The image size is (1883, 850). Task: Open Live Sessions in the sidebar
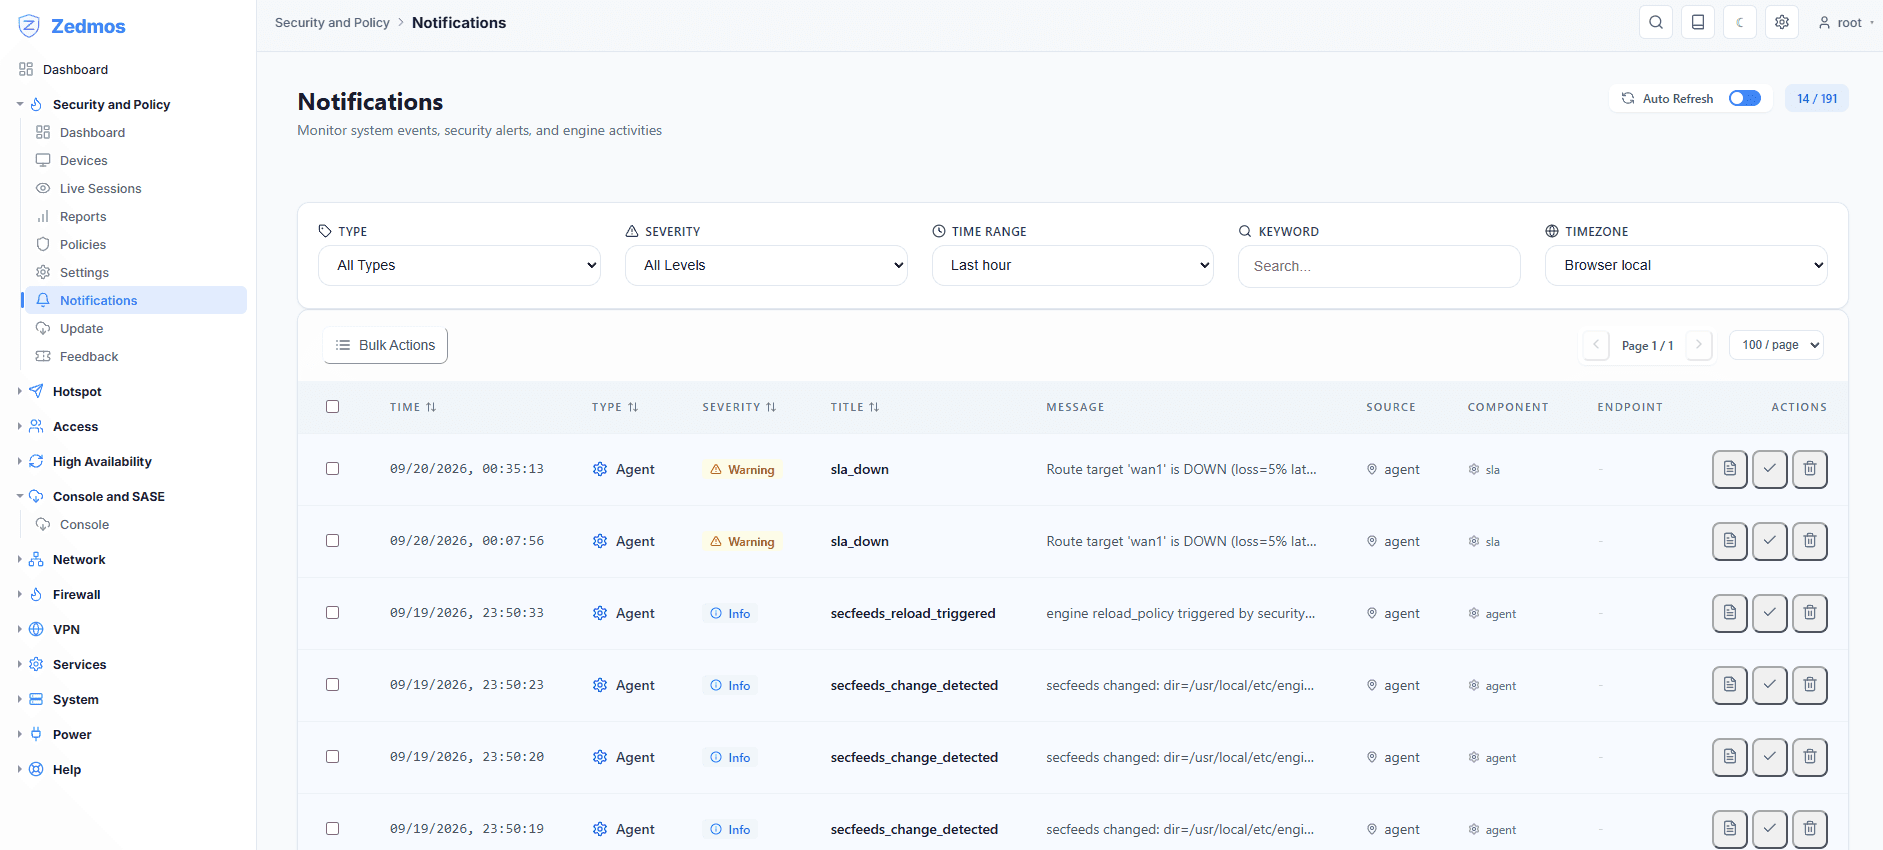[x=100, y=188]
